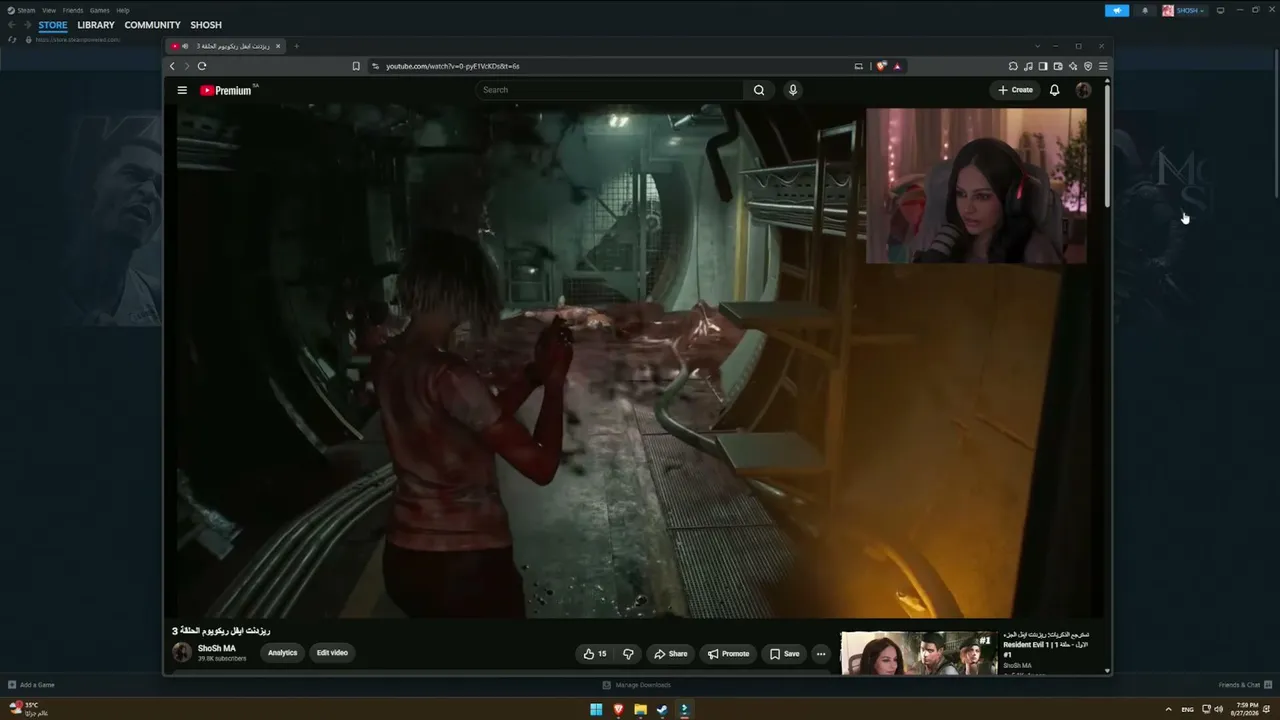Open Brave Leo AI sparkle icon
1280x720 pixels.
pos(1073,66)
